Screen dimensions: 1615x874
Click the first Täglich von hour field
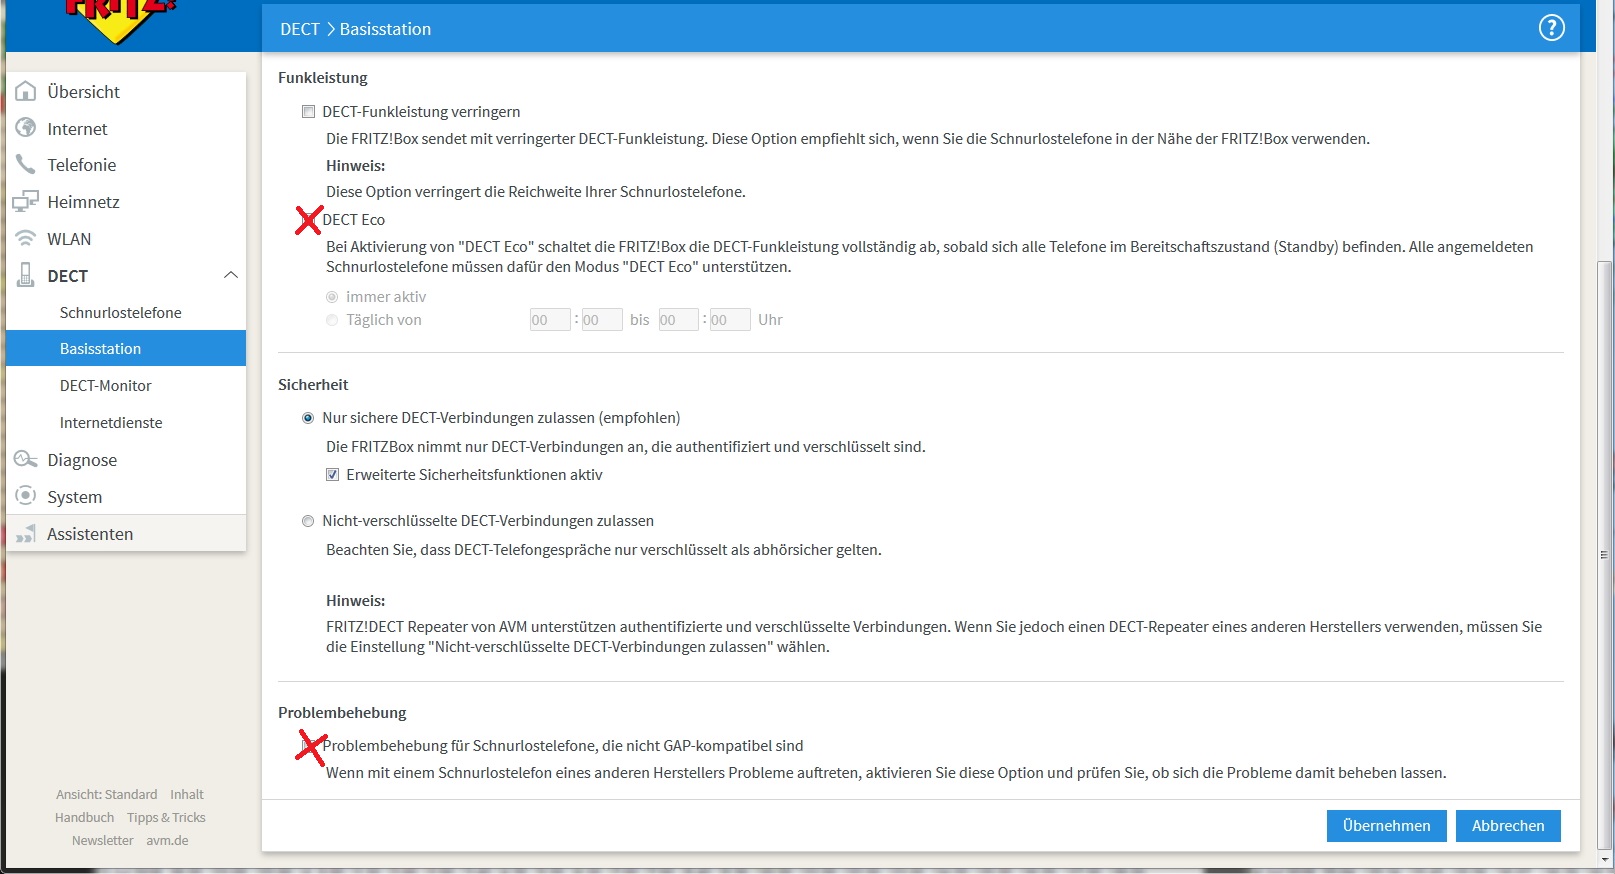[549, 320]
